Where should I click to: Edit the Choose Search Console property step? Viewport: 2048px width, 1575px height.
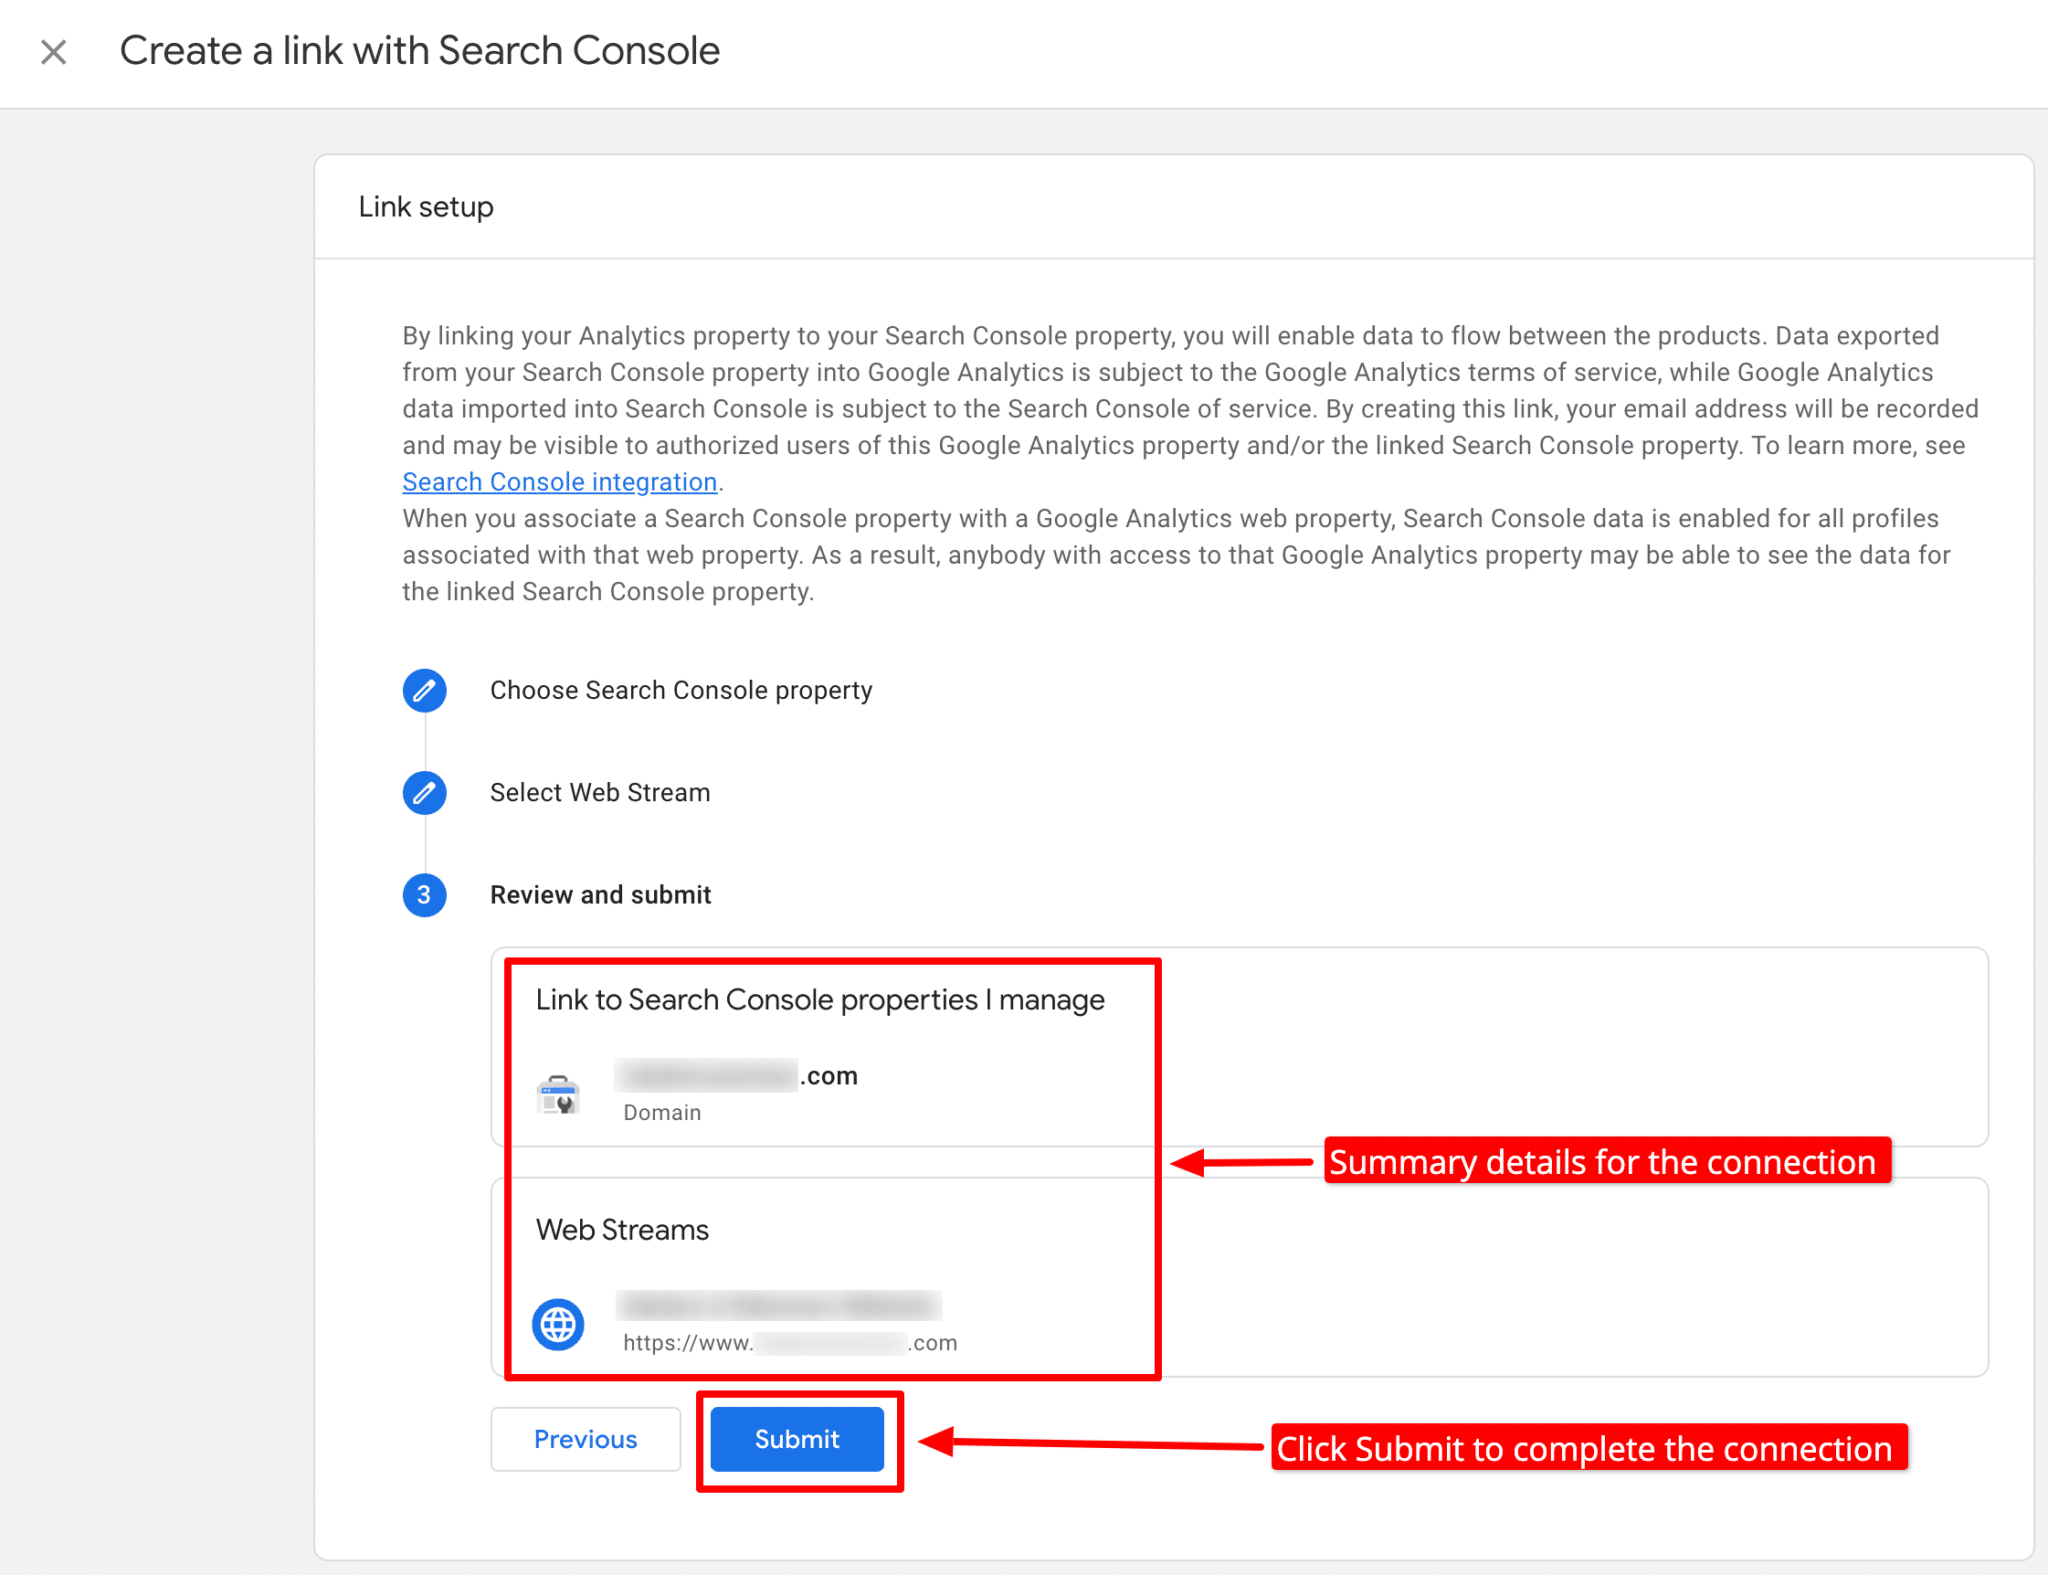[x=424, y=690]
